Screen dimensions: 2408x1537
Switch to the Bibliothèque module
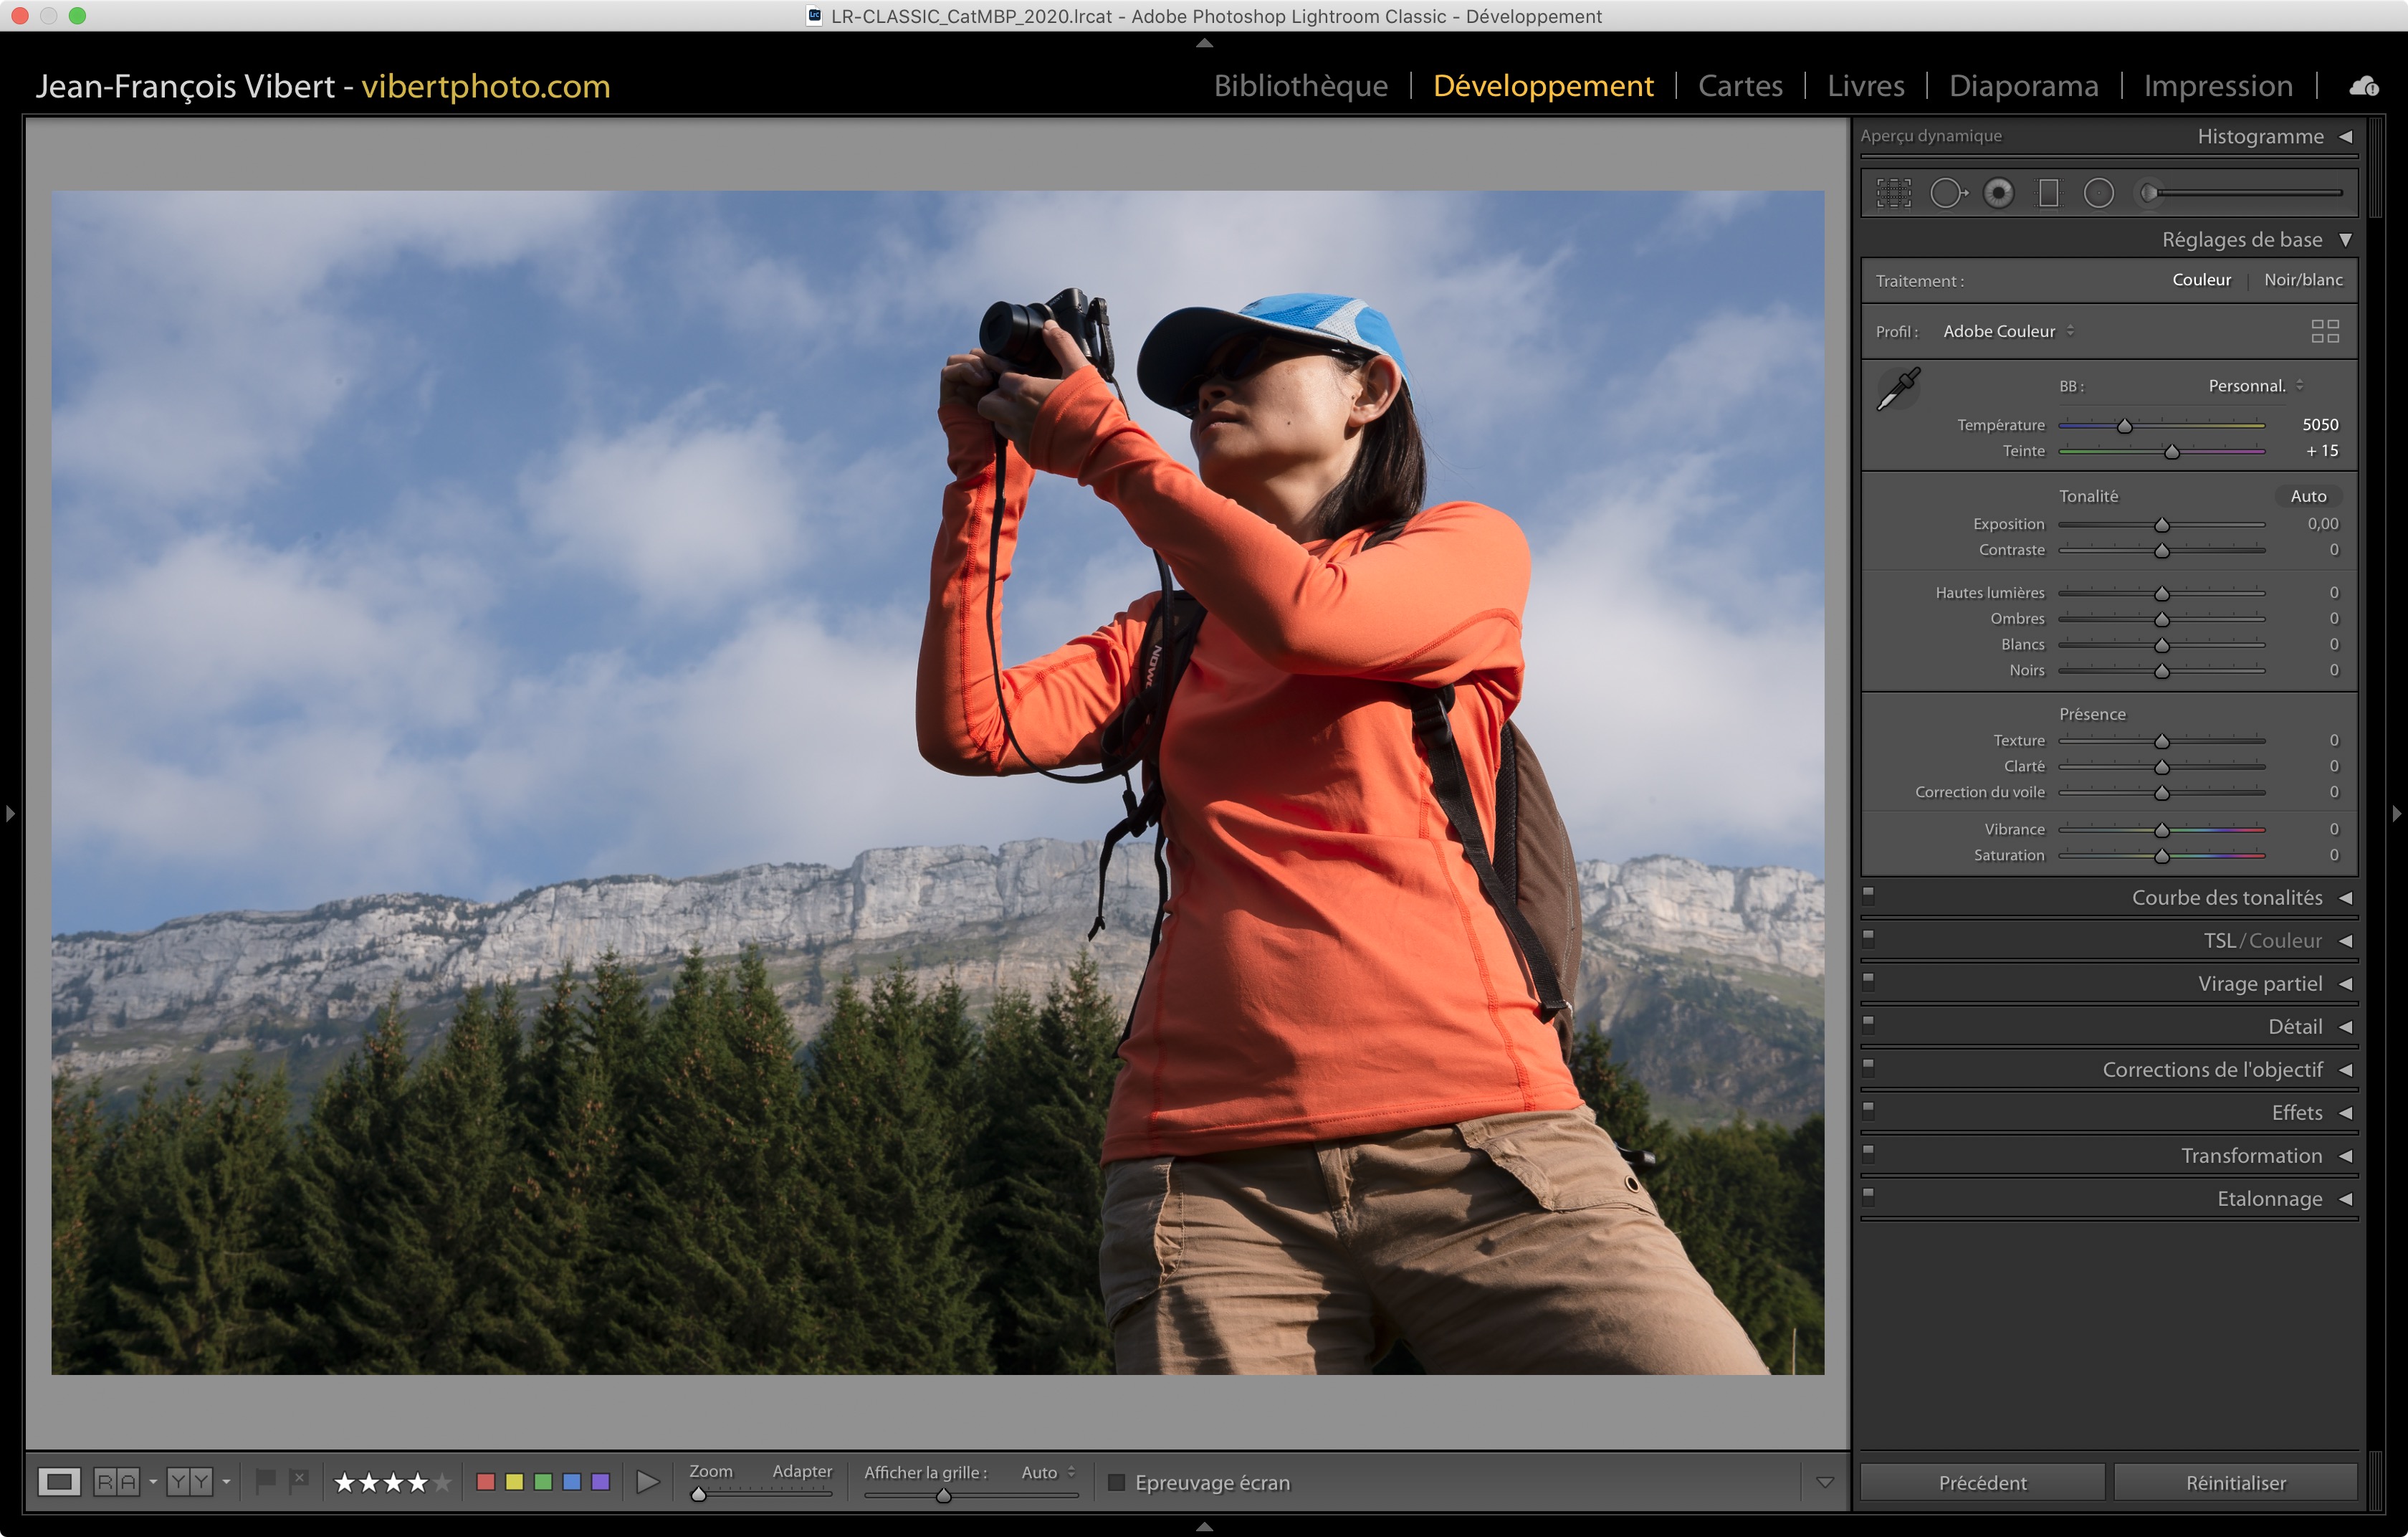[1300, 86]
